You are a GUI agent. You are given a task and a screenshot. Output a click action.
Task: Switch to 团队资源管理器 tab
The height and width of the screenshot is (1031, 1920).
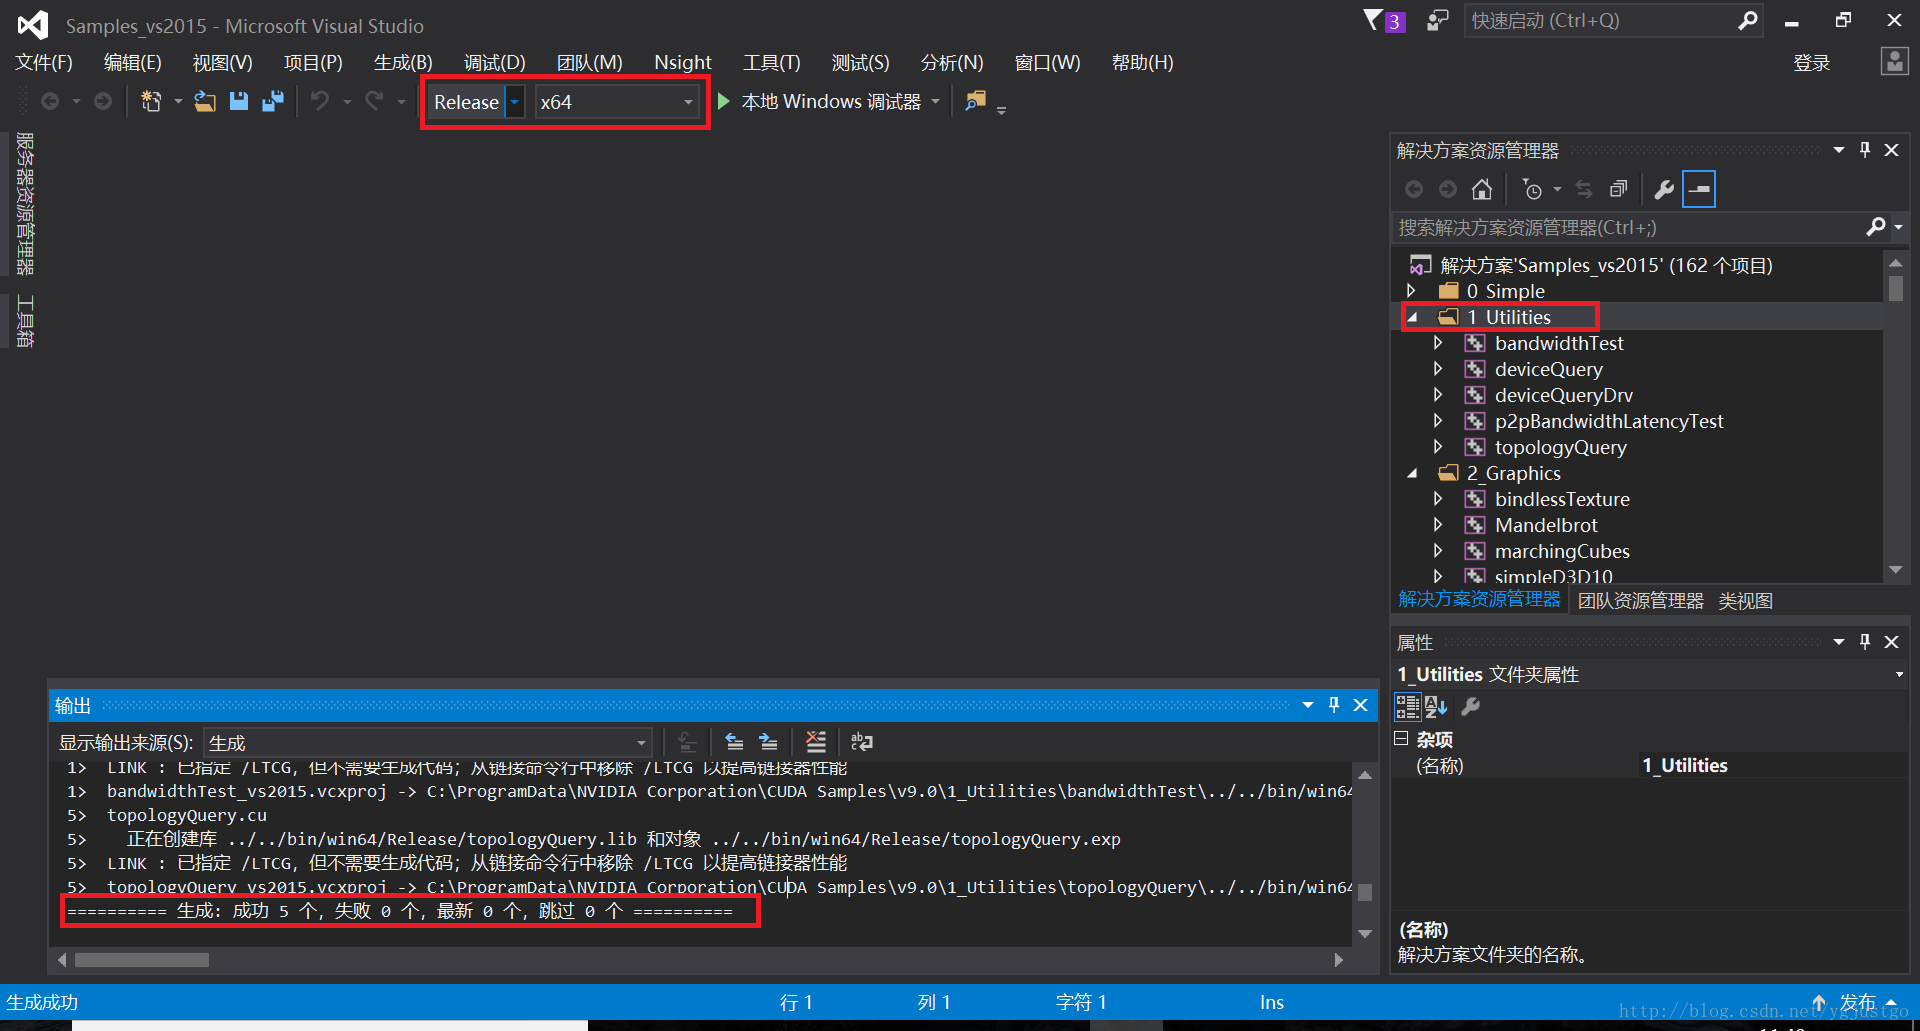(x=1640, y=600)
